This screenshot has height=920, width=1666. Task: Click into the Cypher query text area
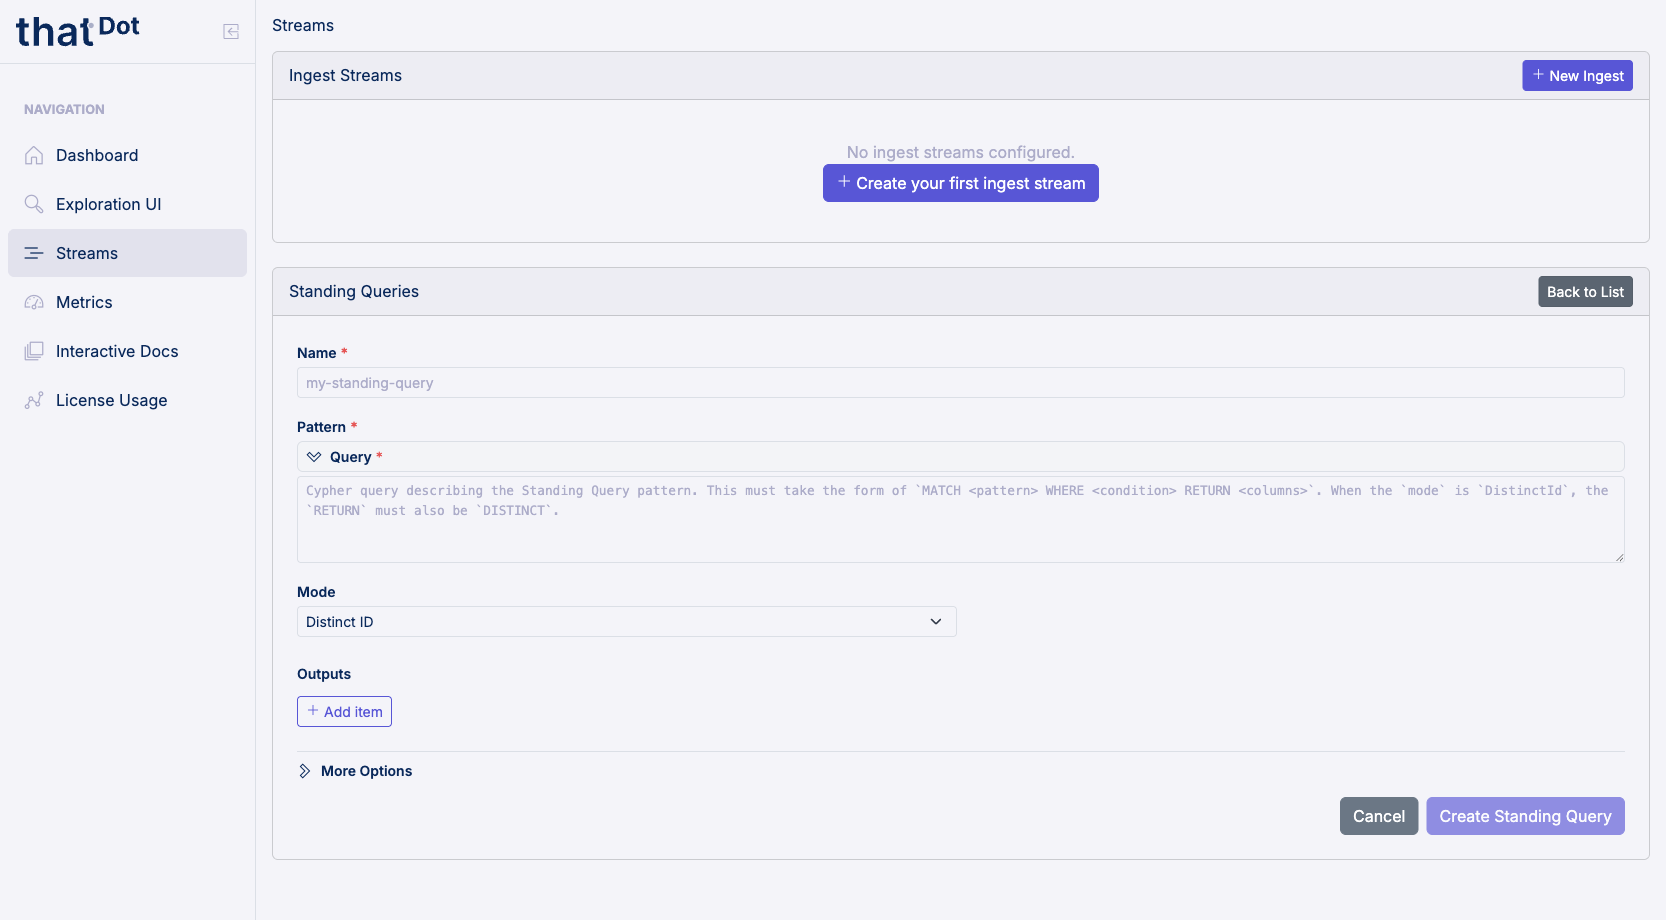[960, 520]
